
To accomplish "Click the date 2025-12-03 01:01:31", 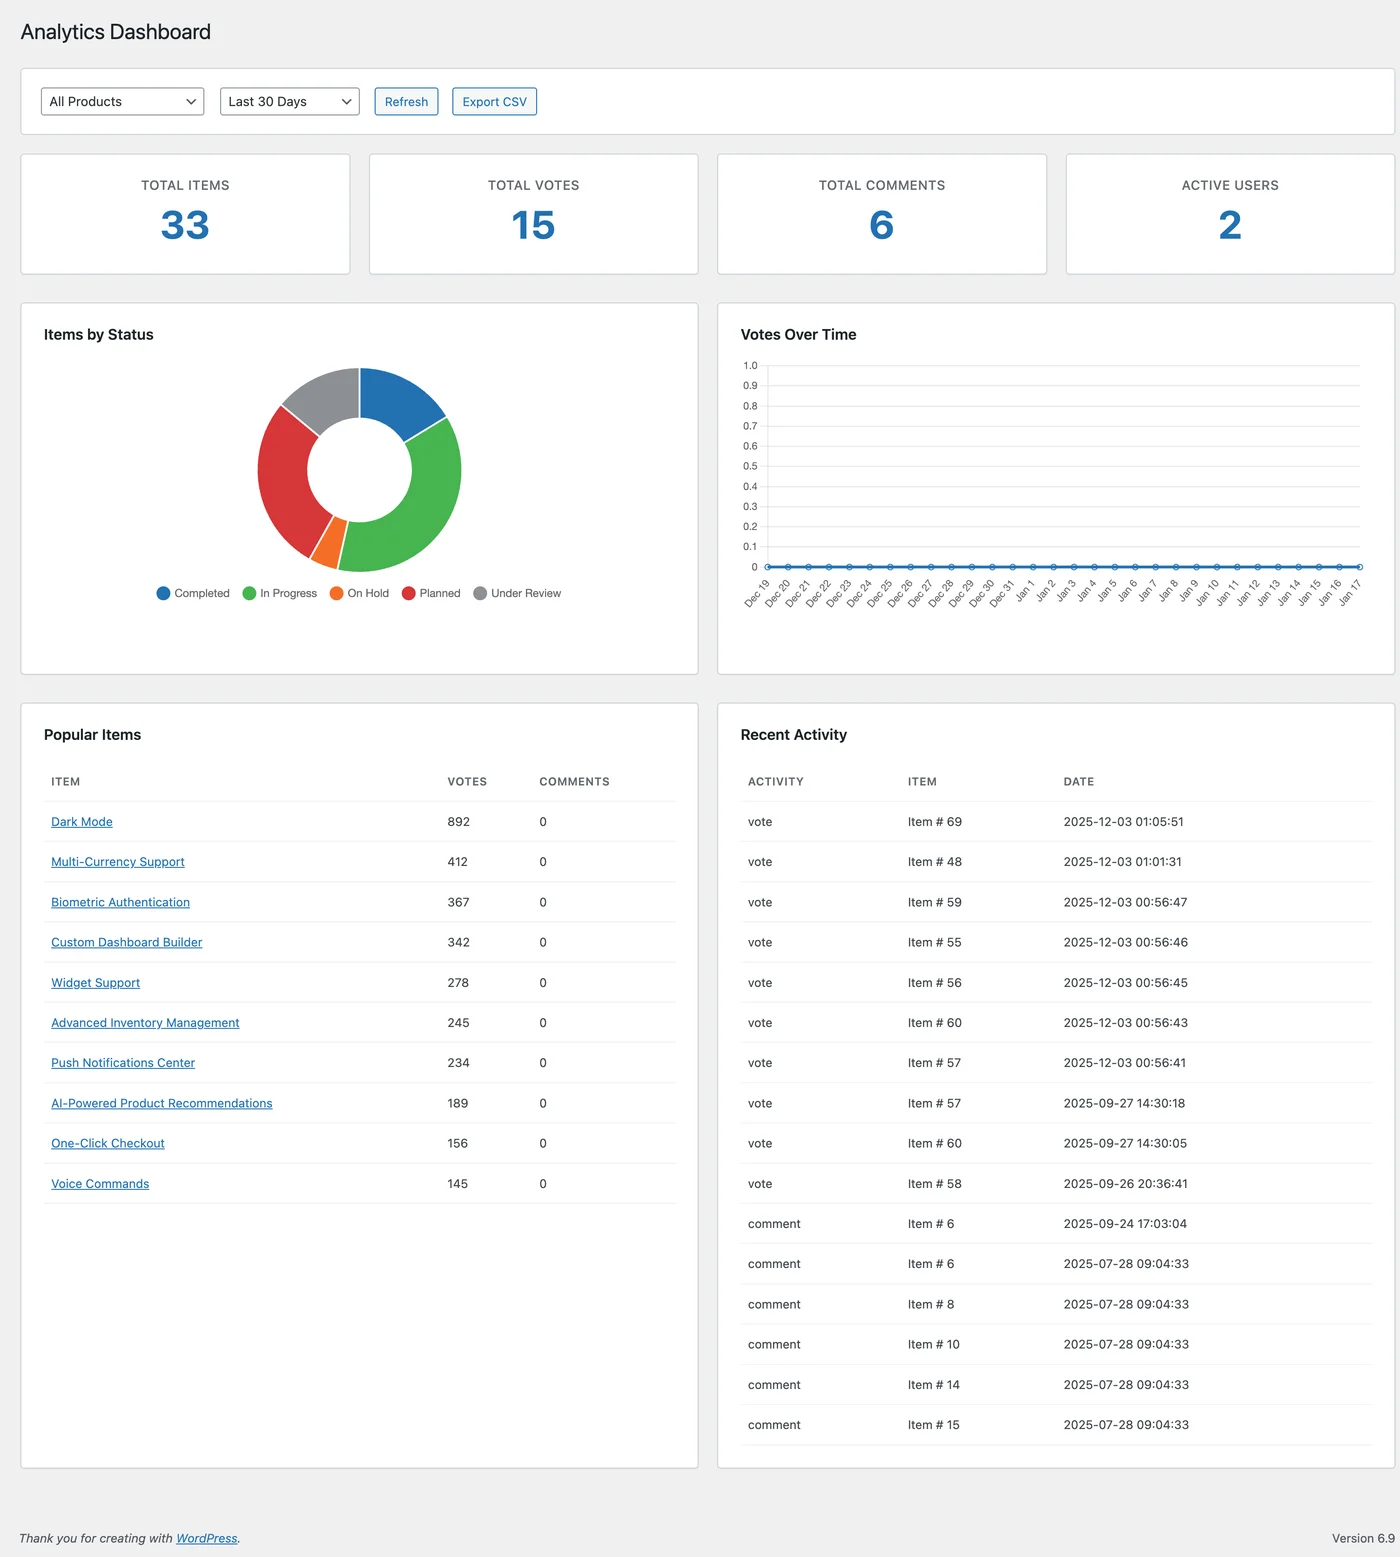I will [x=1123, y=862].
